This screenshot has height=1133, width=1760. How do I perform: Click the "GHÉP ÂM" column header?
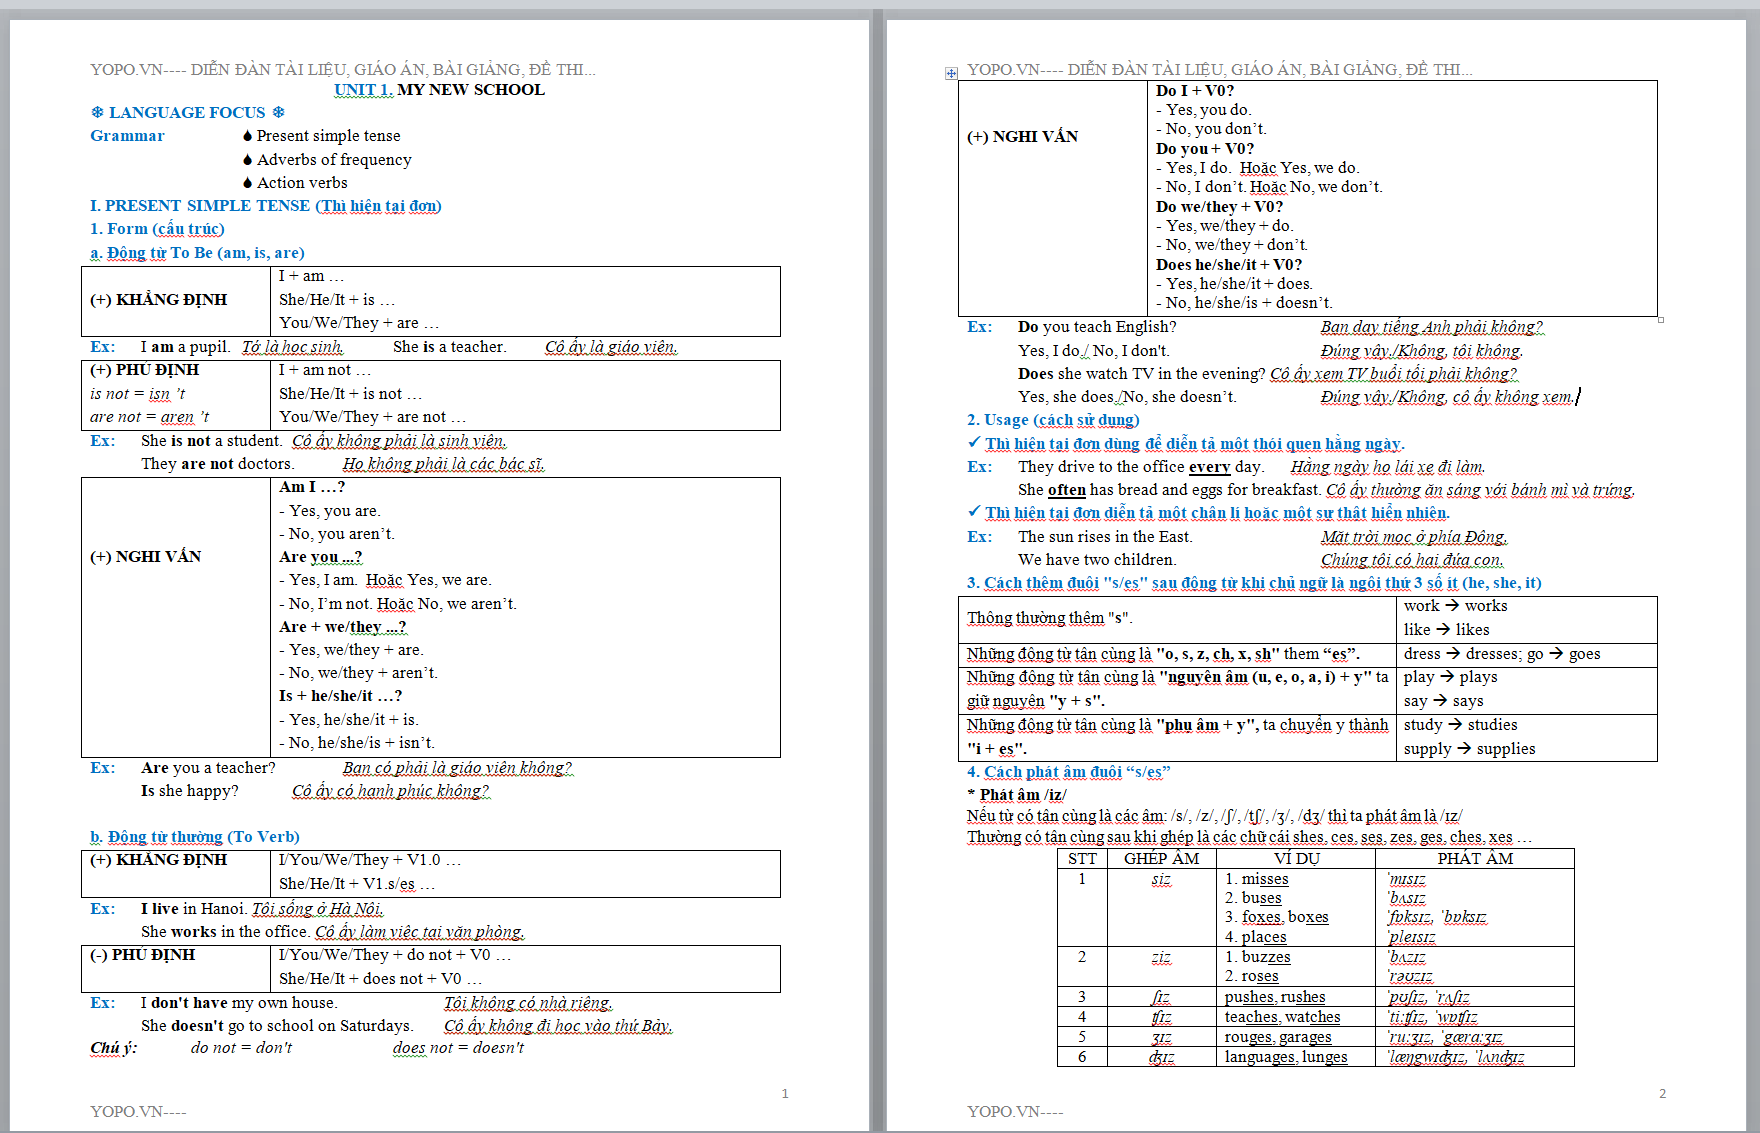point(1161,859)
